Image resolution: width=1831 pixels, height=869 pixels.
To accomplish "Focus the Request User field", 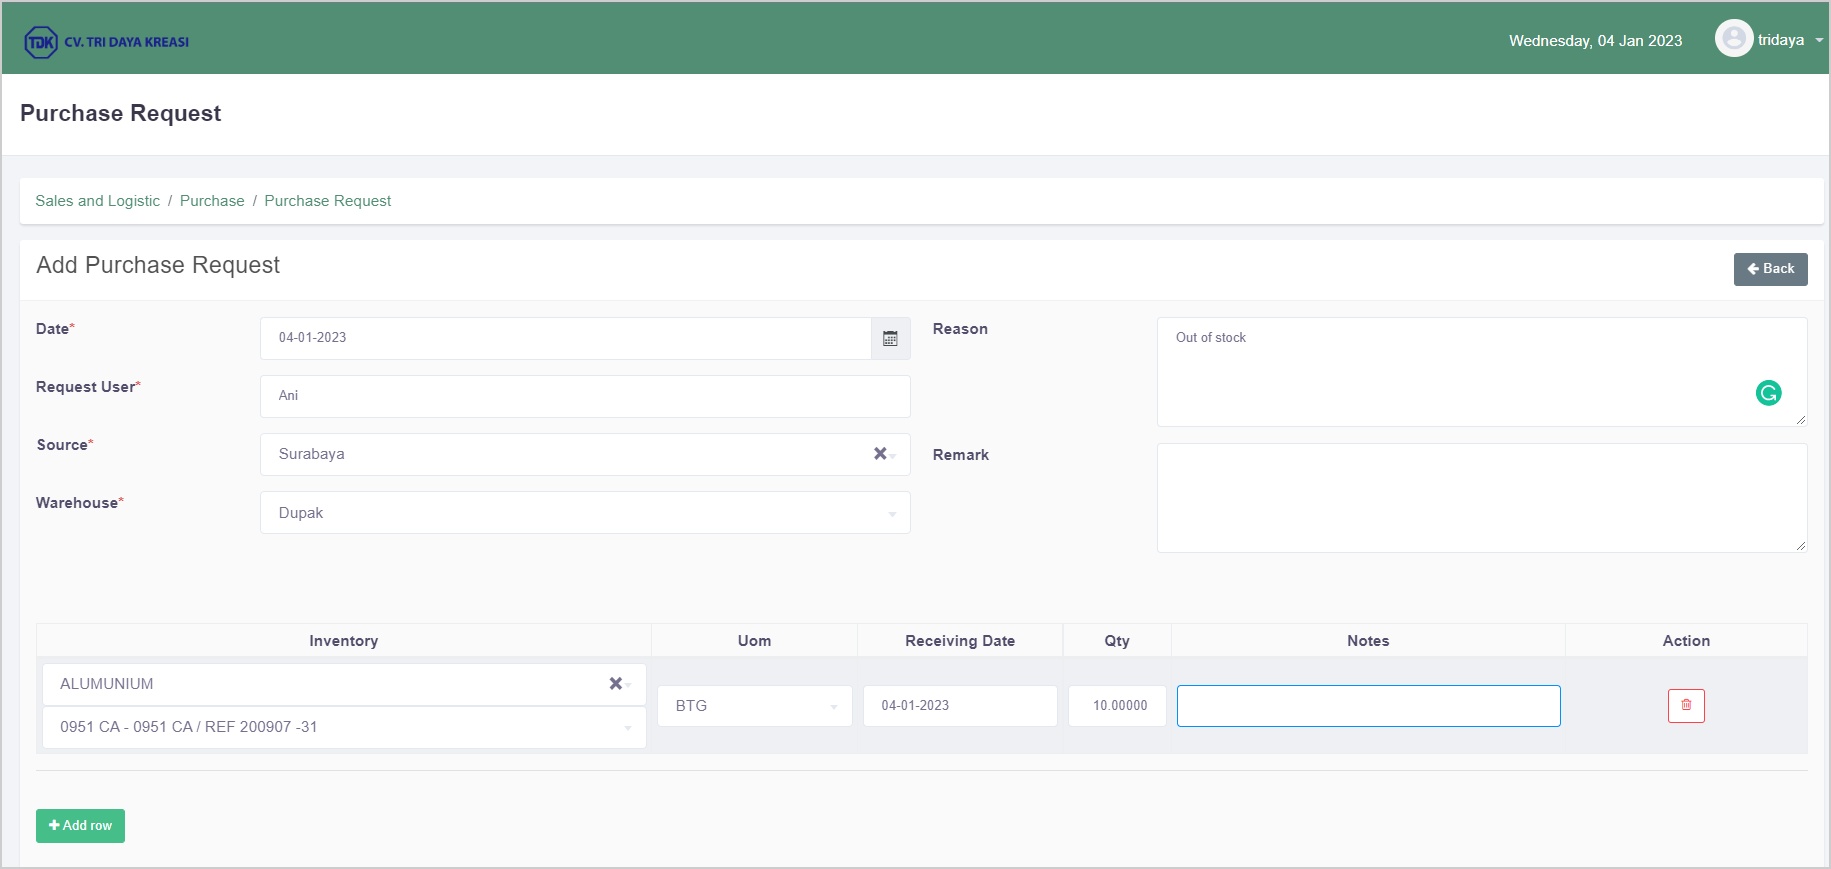I will (585, 396).
